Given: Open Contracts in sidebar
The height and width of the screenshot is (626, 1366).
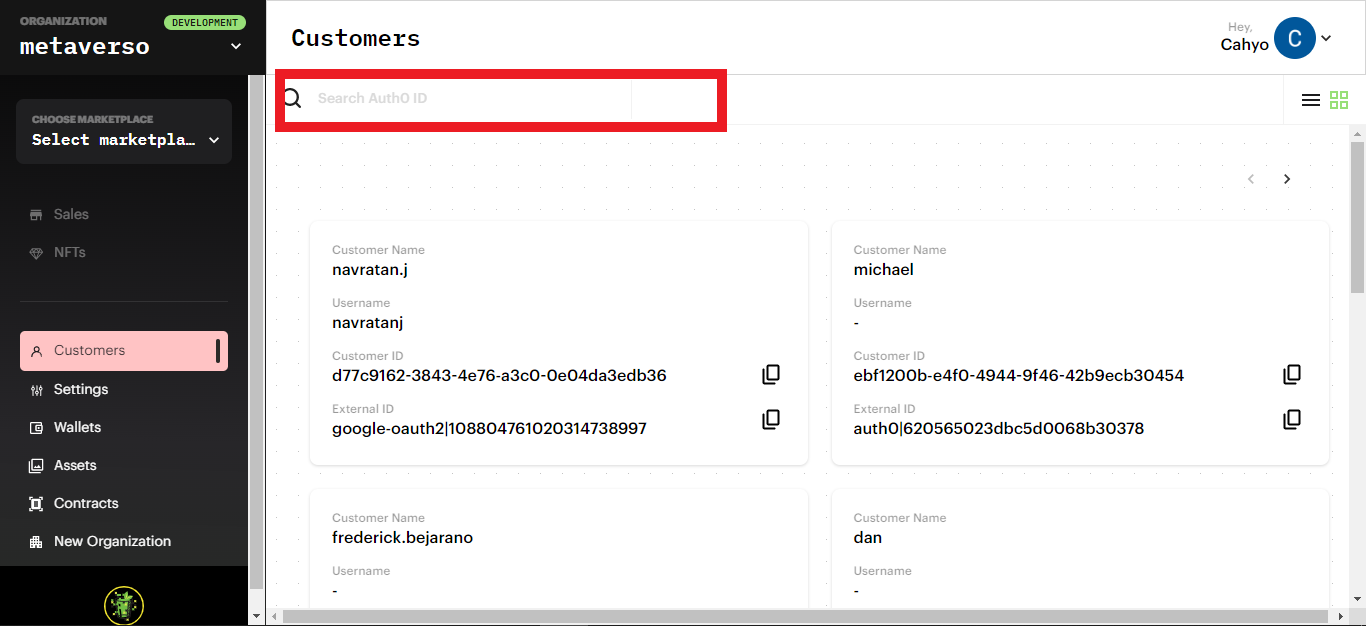Looking at the screenshot, I should (x=86, y=503).
